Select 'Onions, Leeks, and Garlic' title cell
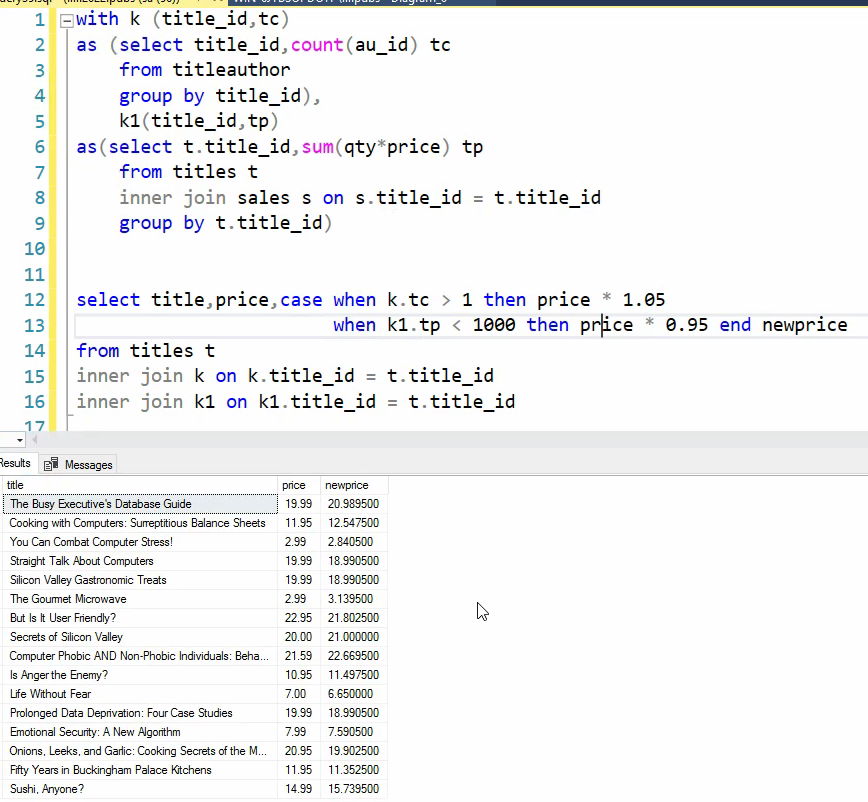This screenshot has width=868, height=802. click(140, 751)
